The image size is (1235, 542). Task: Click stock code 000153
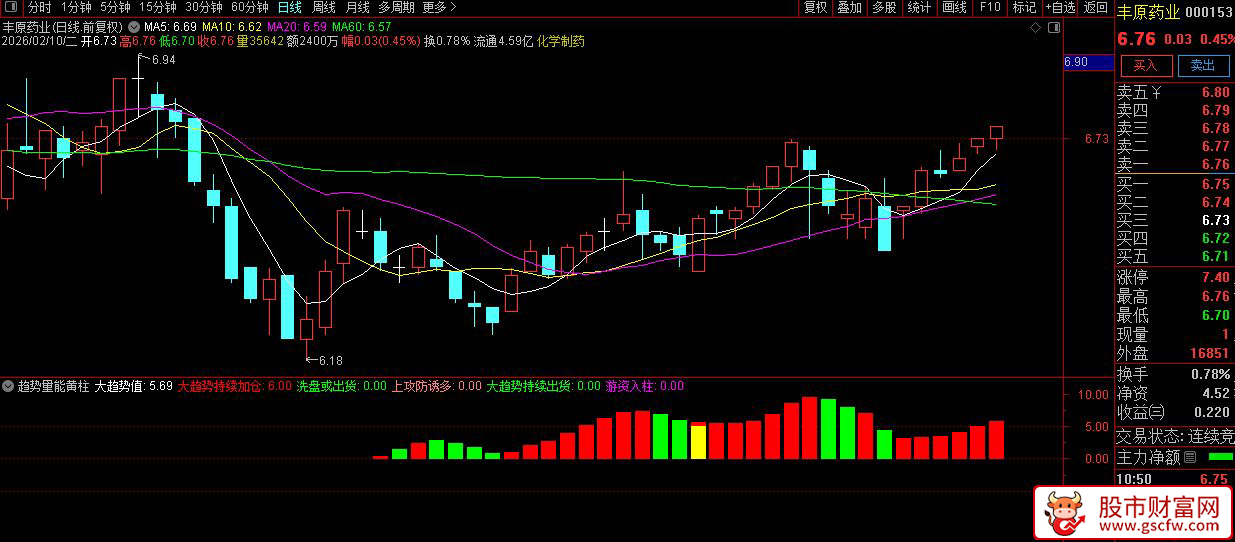point(1210,13)
